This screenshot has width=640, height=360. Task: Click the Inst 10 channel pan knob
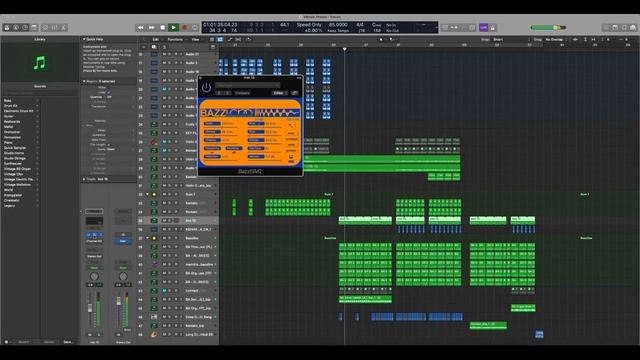tap(94, 276)
